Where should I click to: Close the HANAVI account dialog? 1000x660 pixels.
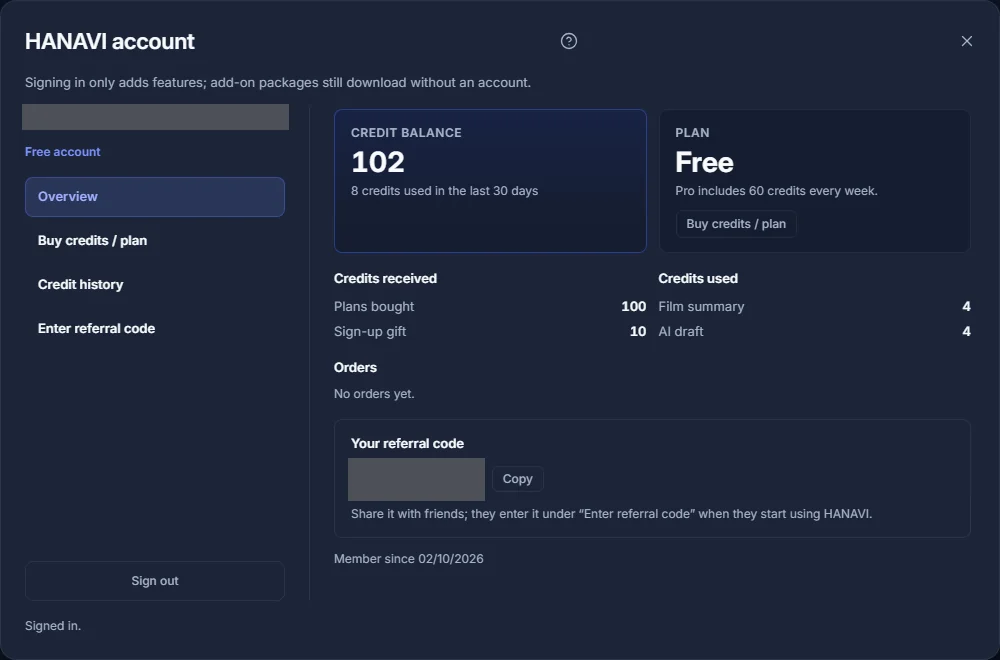tap(966, 41)
